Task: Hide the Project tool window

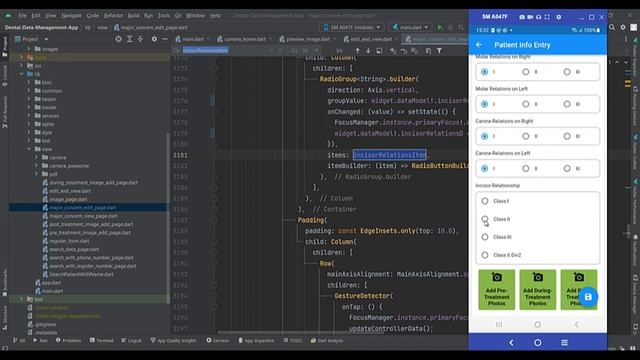Action: coord(165,39)
